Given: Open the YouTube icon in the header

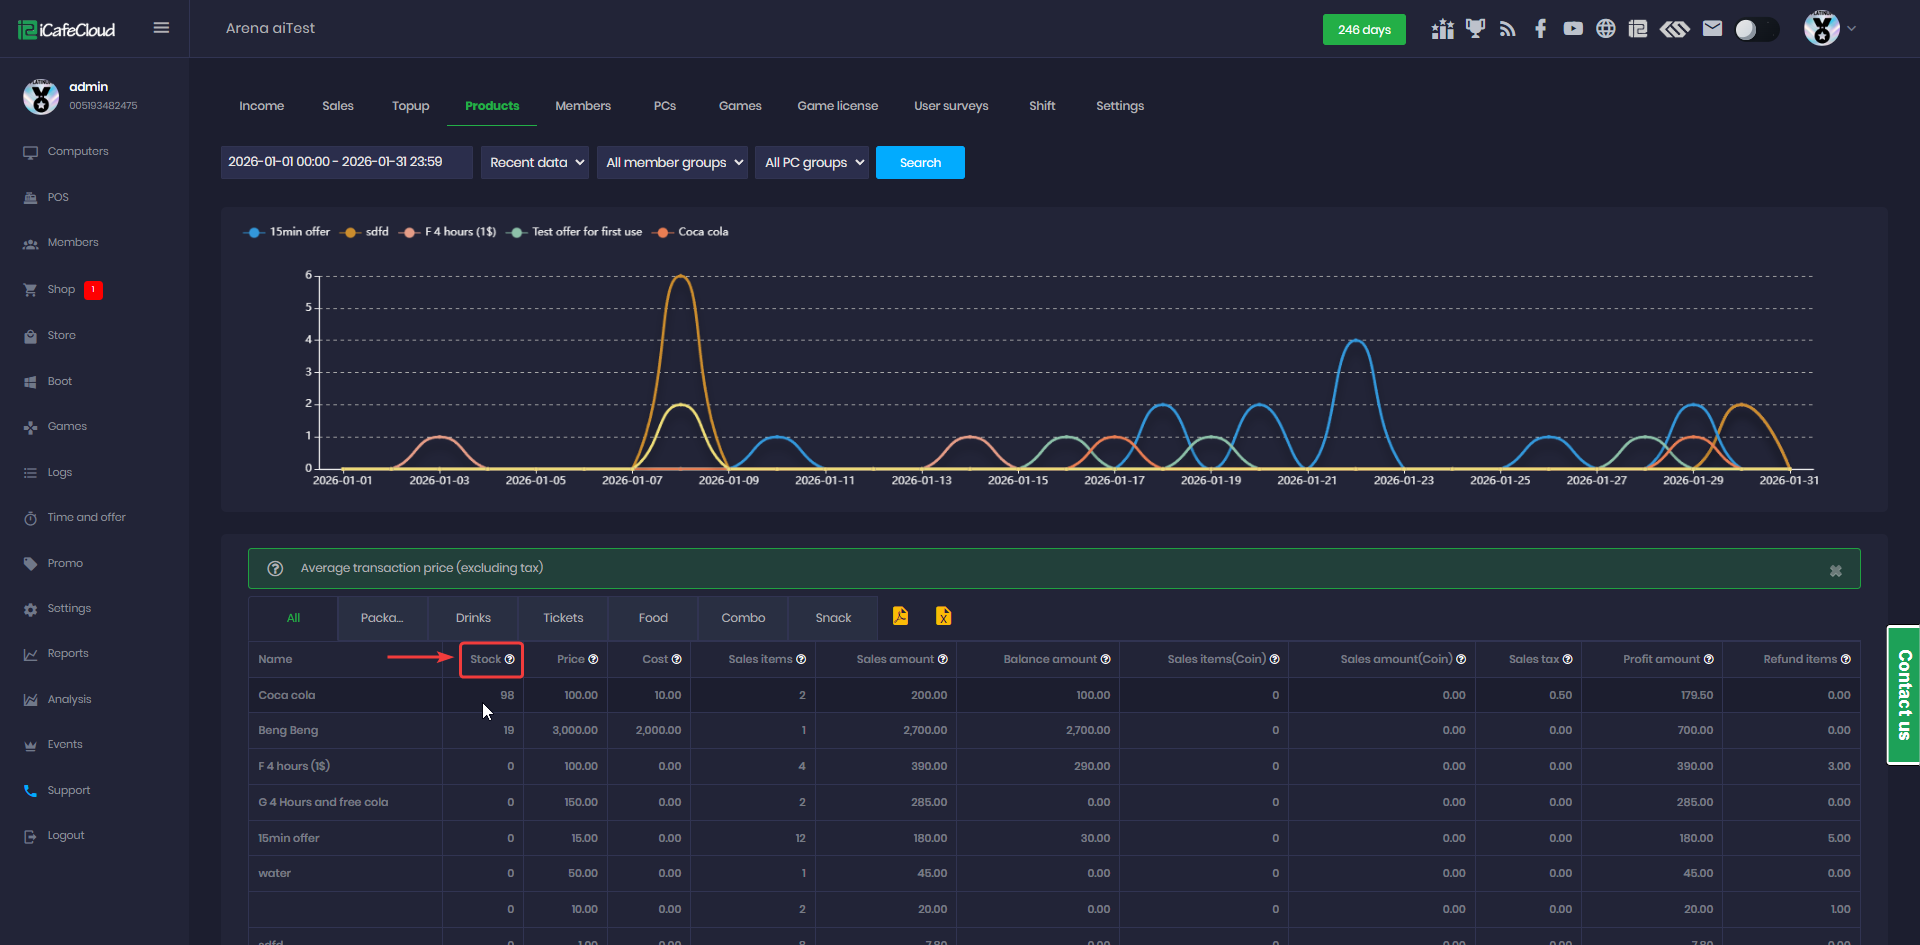Looking at the screenshot, I should click(x=1573, y=29).
